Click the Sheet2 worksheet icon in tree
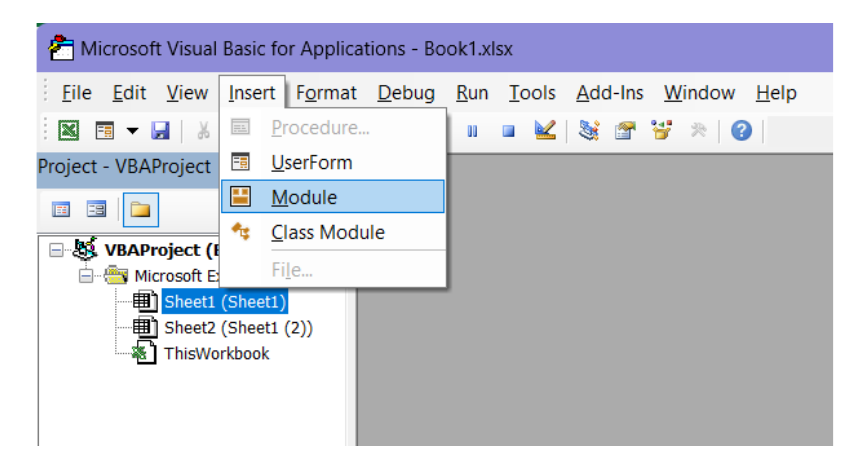863x473 pixels. (145, 328)
